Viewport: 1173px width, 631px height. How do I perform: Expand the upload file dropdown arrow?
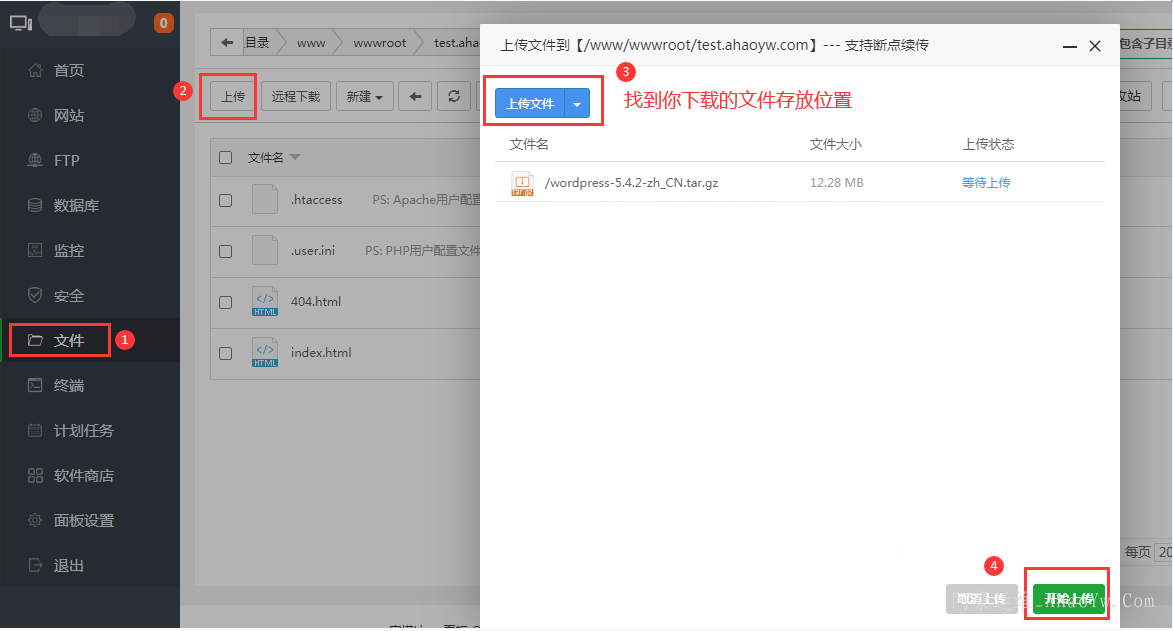577,104
